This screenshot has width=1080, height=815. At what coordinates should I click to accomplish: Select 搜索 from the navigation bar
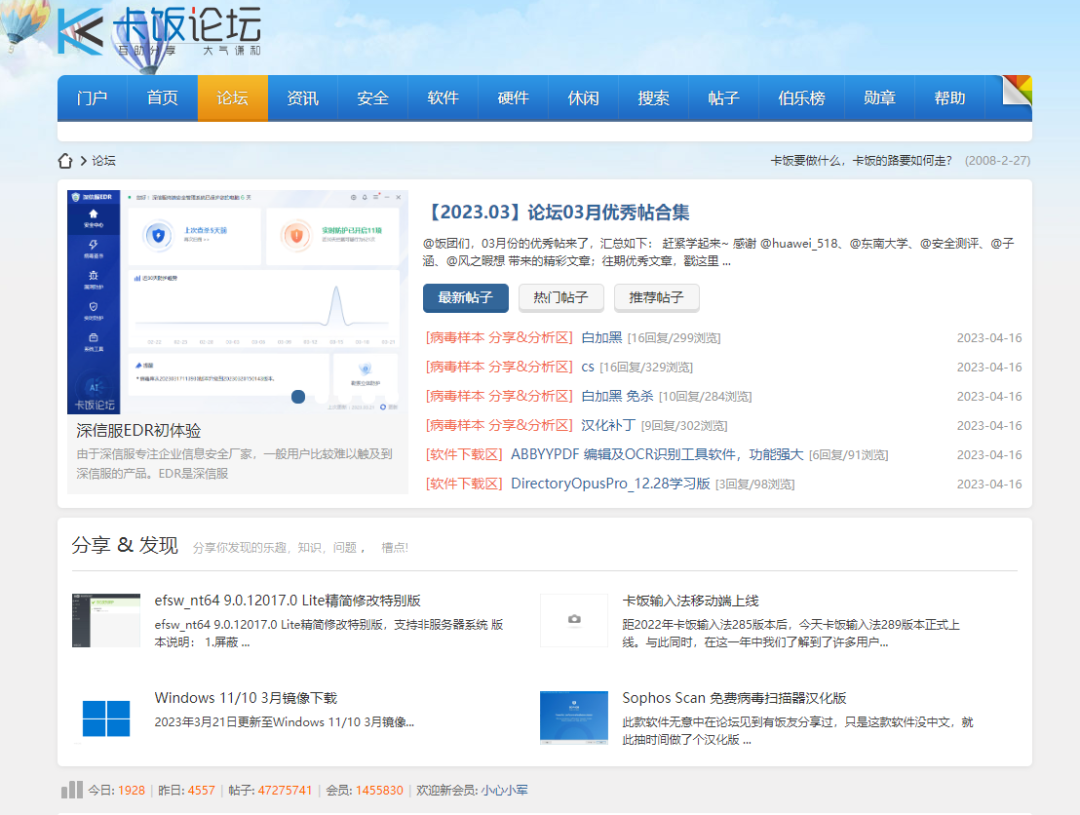(x=653, y=98)
